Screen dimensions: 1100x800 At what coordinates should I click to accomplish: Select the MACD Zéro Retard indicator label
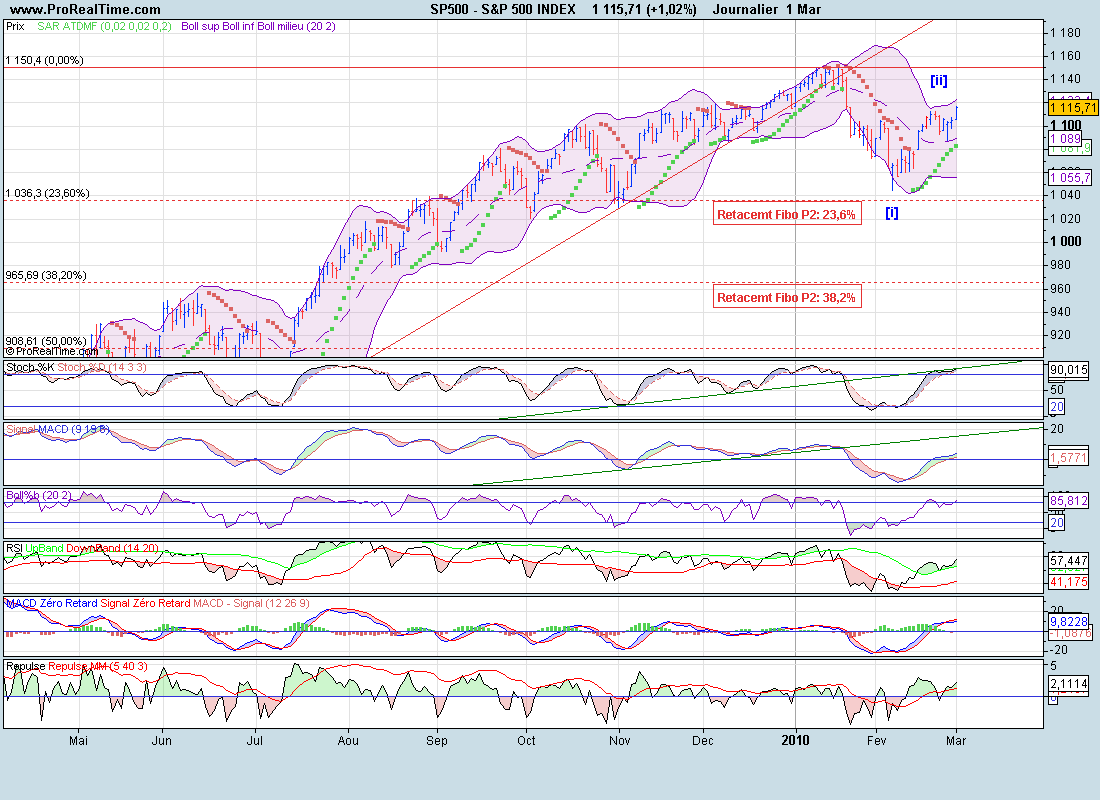[x=51, y=603]
